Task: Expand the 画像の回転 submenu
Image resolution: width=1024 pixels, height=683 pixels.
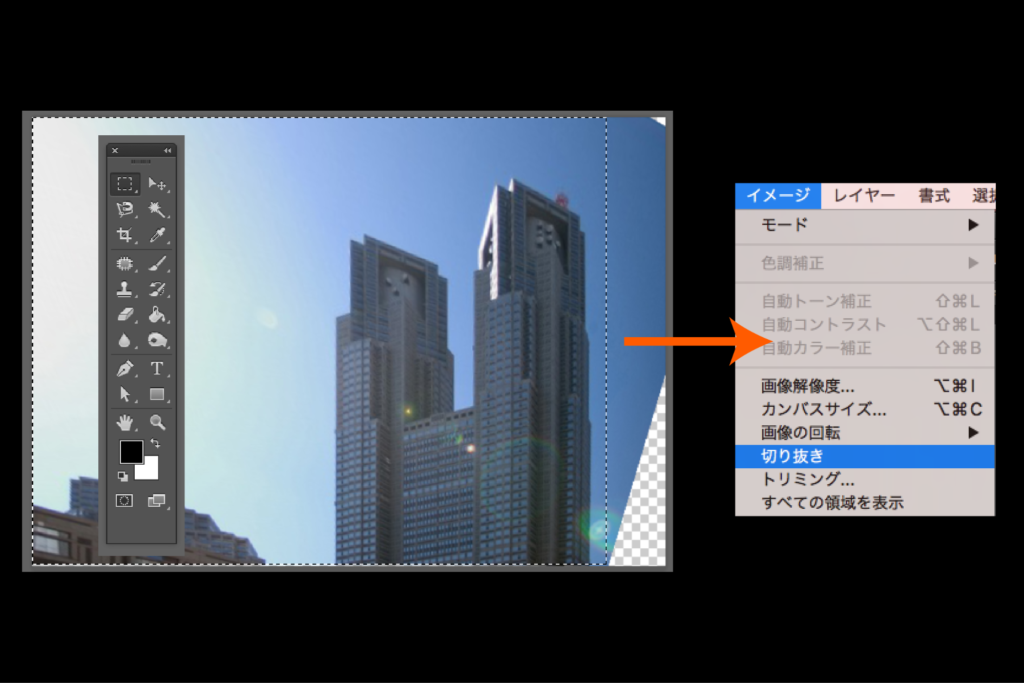Action: (865, 433)
